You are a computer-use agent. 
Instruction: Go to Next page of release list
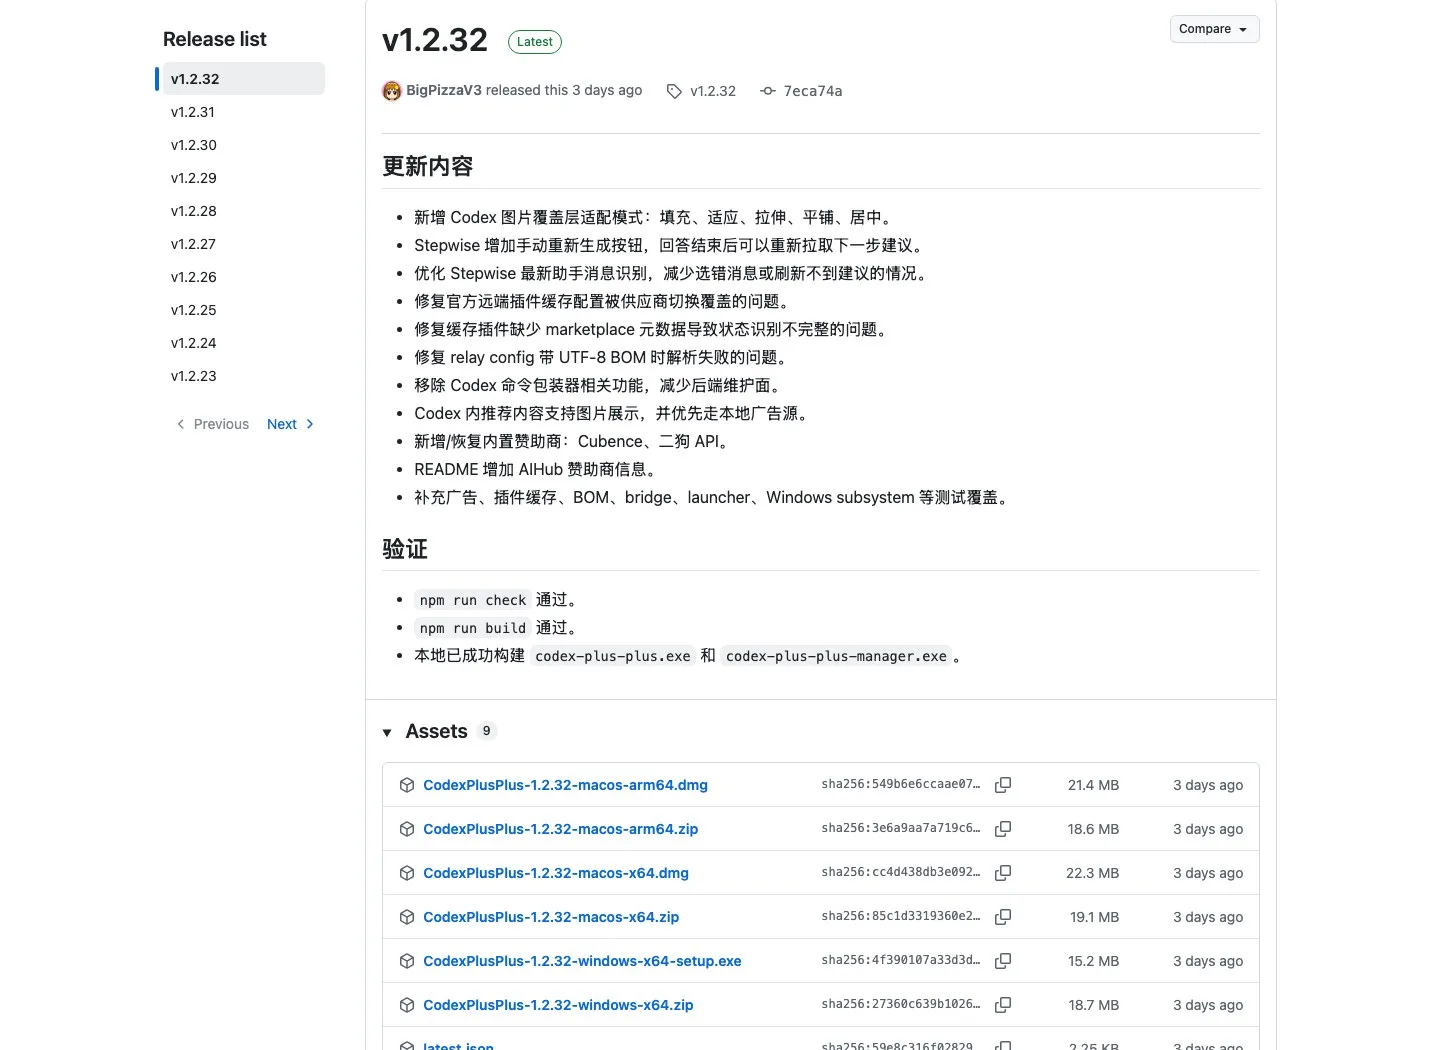(x=291, y=424)
